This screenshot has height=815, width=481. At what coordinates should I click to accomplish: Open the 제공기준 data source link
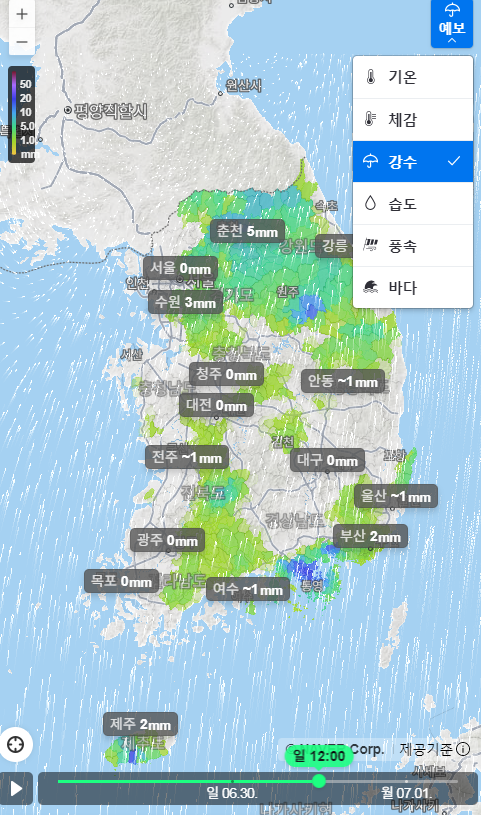pyautogui.click(x=426, y=749)
